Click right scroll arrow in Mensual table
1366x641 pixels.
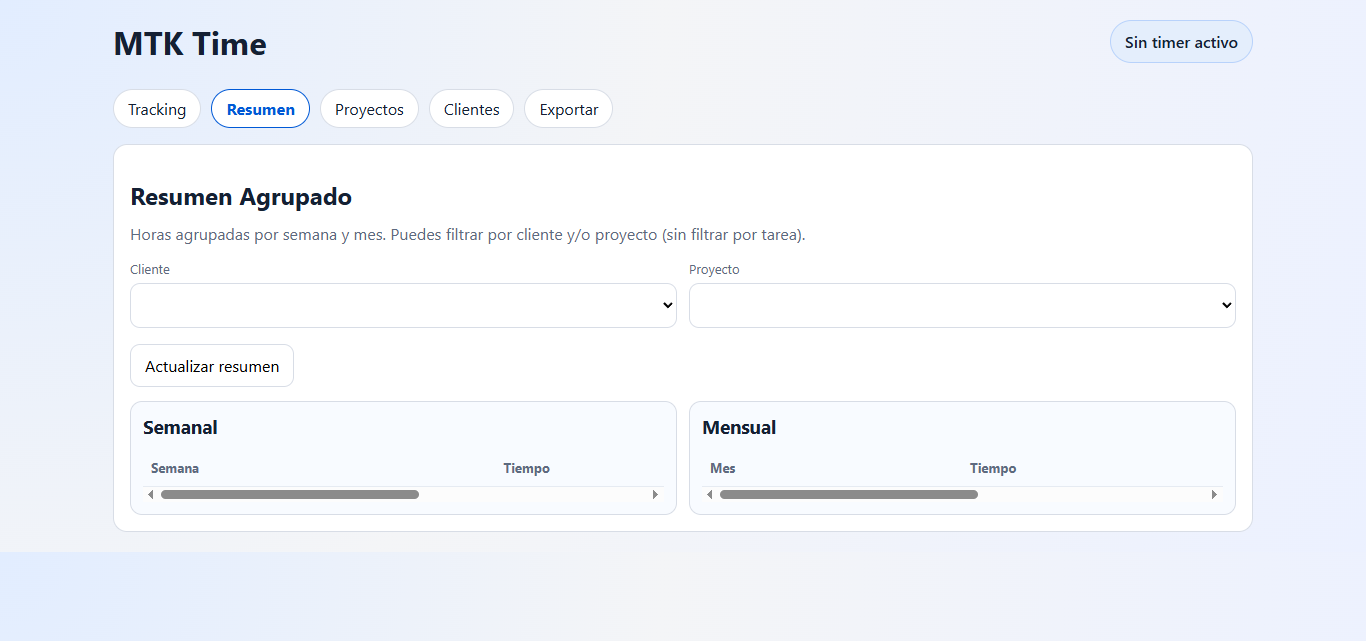(x=1214, y=494)
